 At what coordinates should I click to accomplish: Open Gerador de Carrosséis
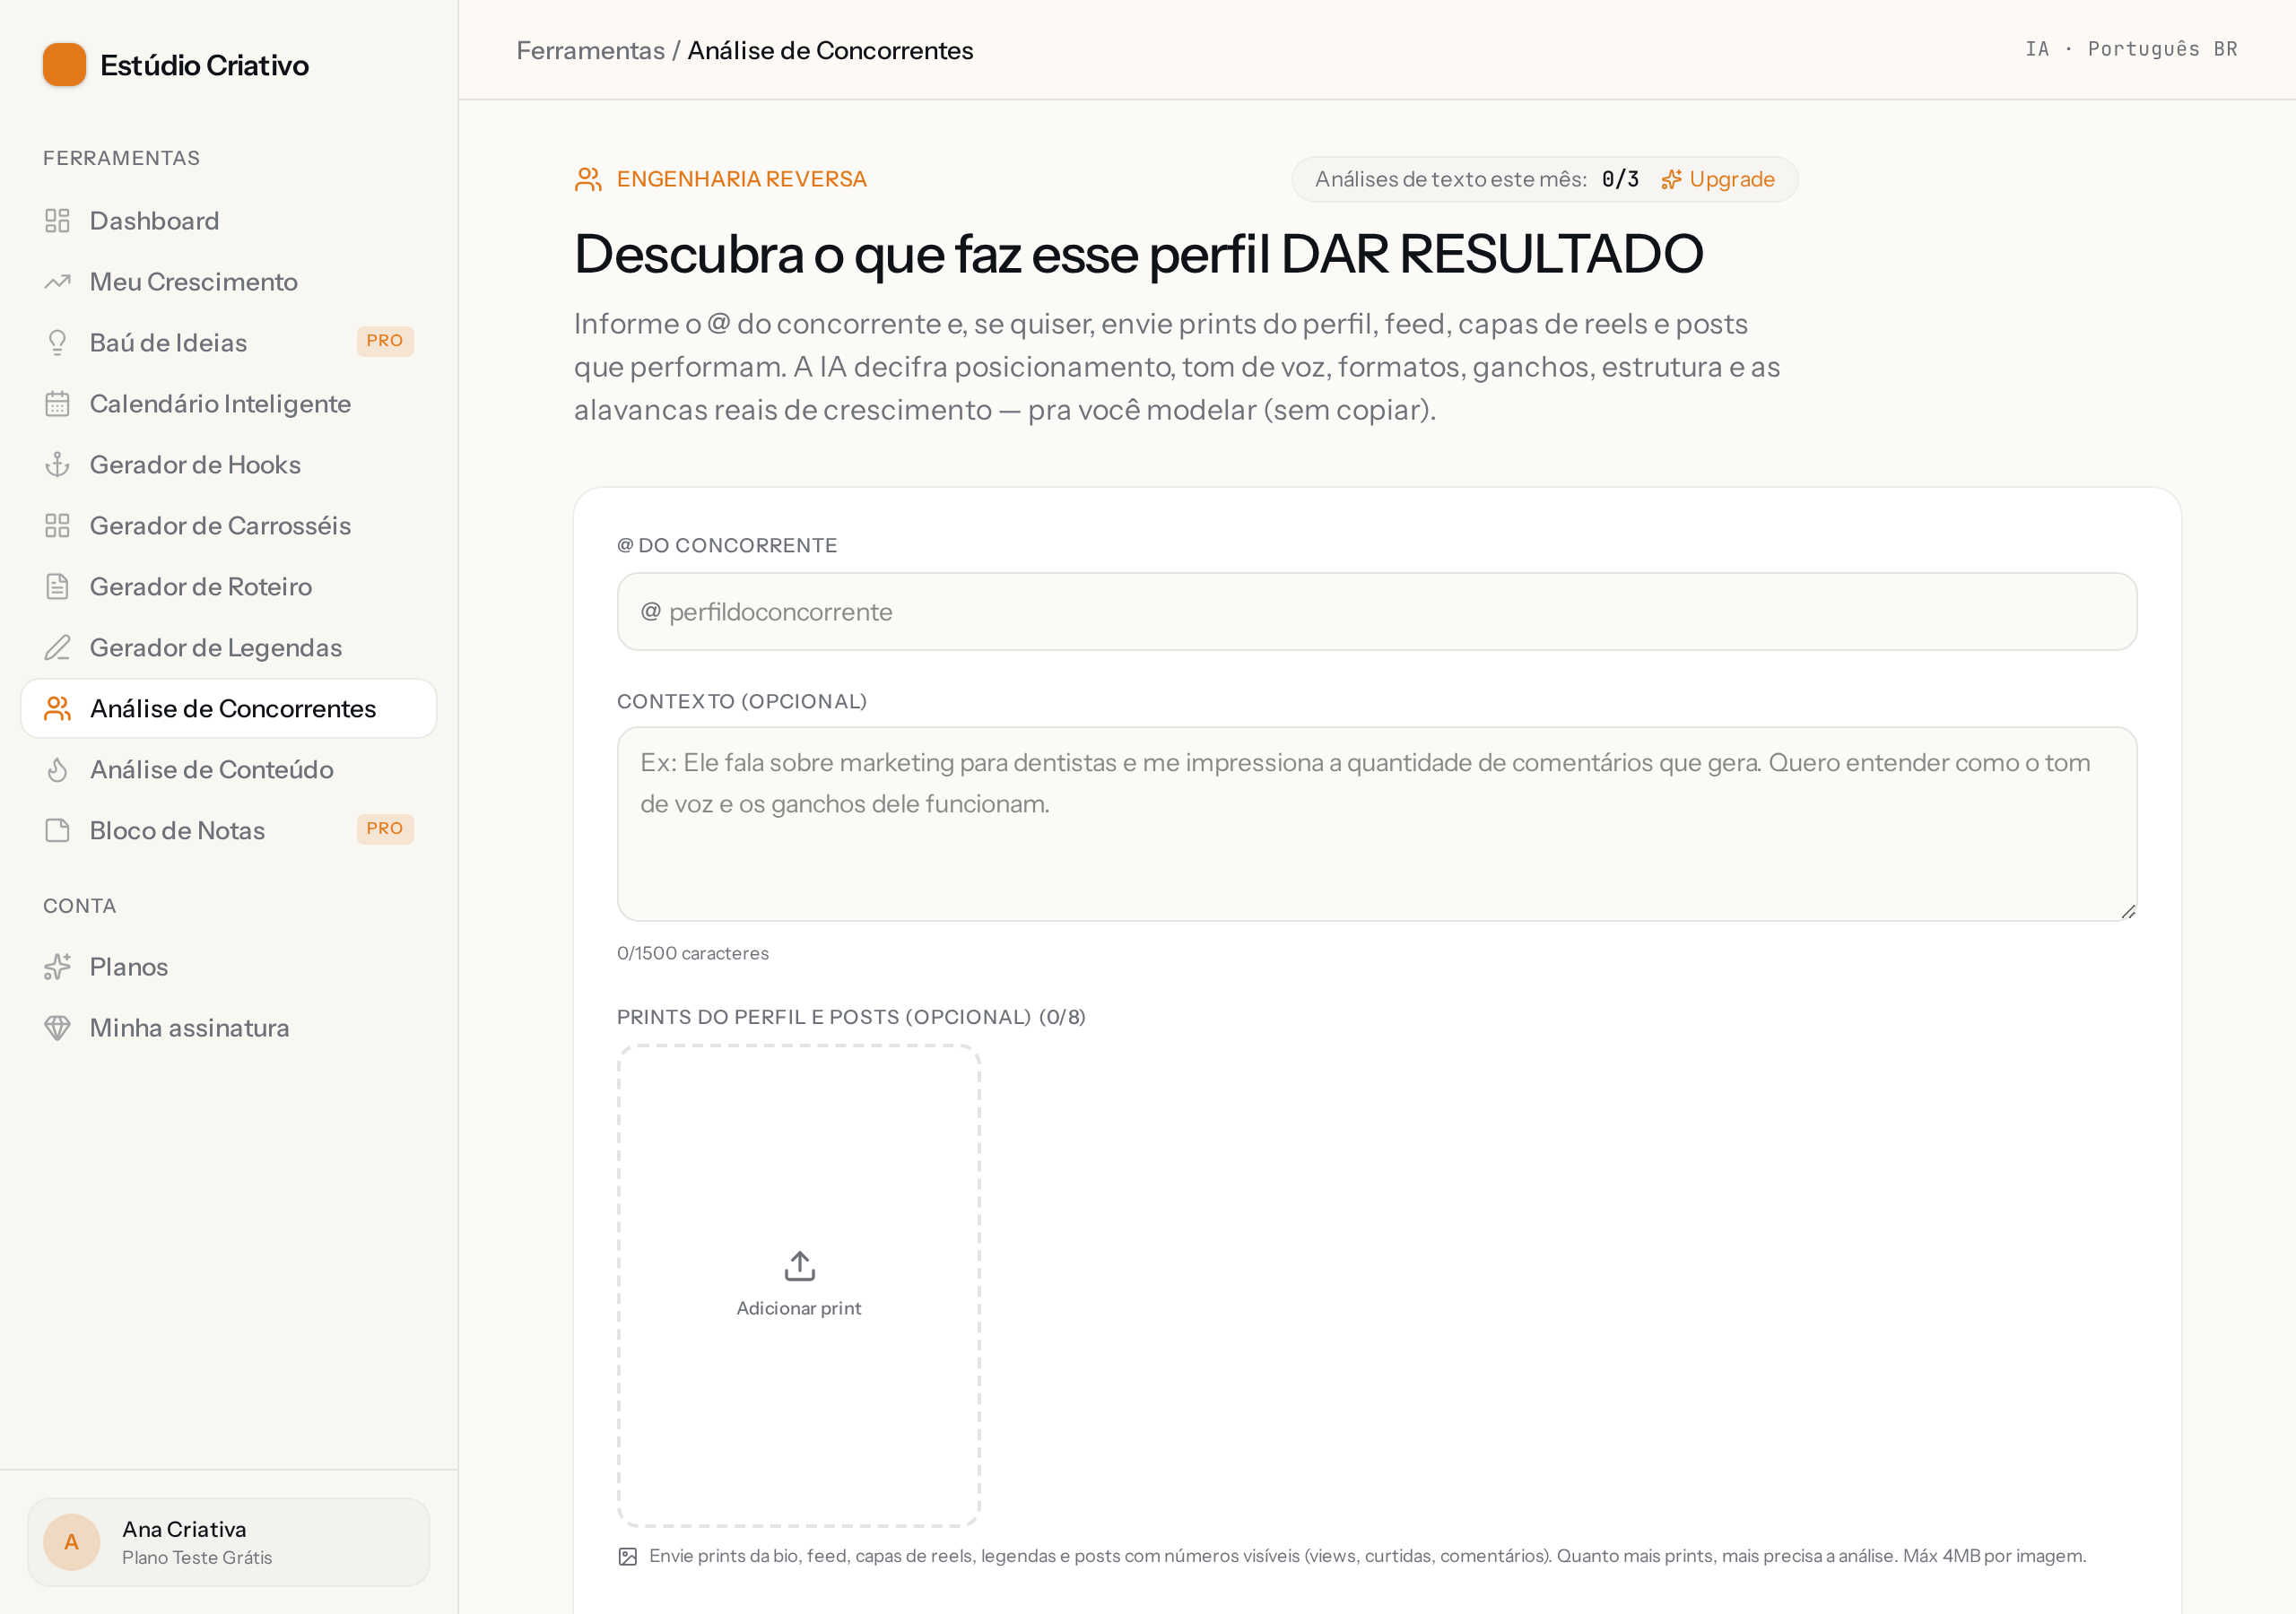(229, 526)
